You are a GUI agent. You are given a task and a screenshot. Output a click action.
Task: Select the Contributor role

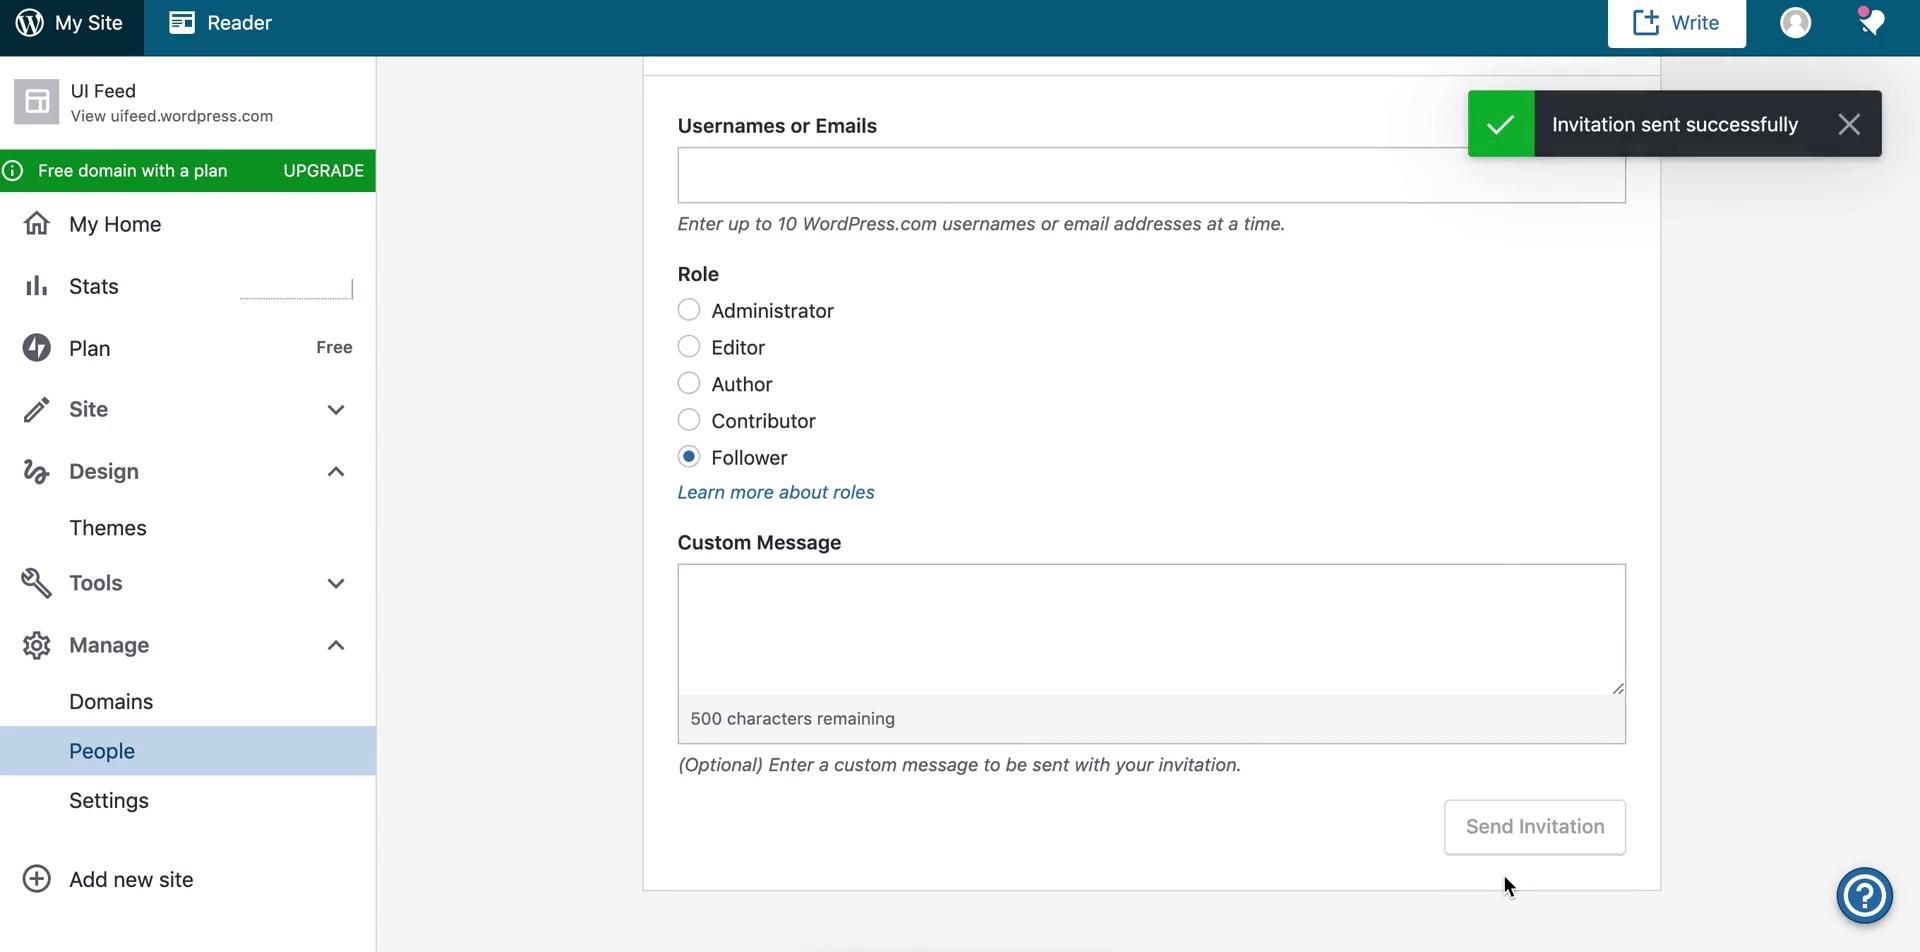point(689,419)
